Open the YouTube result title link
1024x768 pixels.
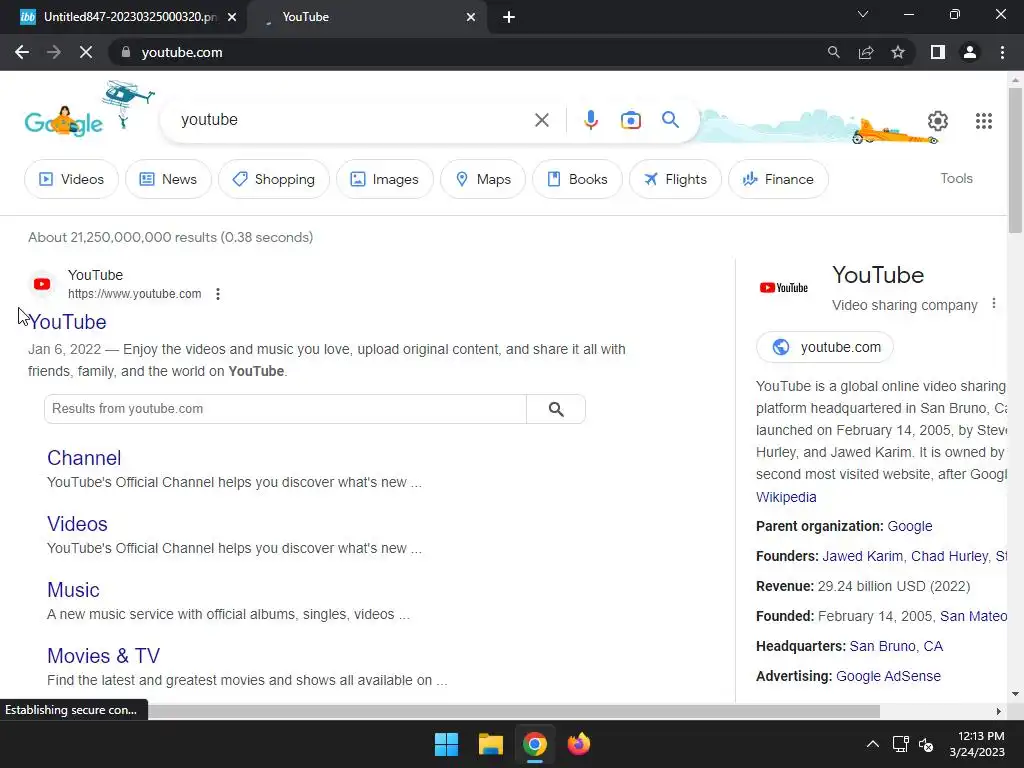[x=67, y=322]
